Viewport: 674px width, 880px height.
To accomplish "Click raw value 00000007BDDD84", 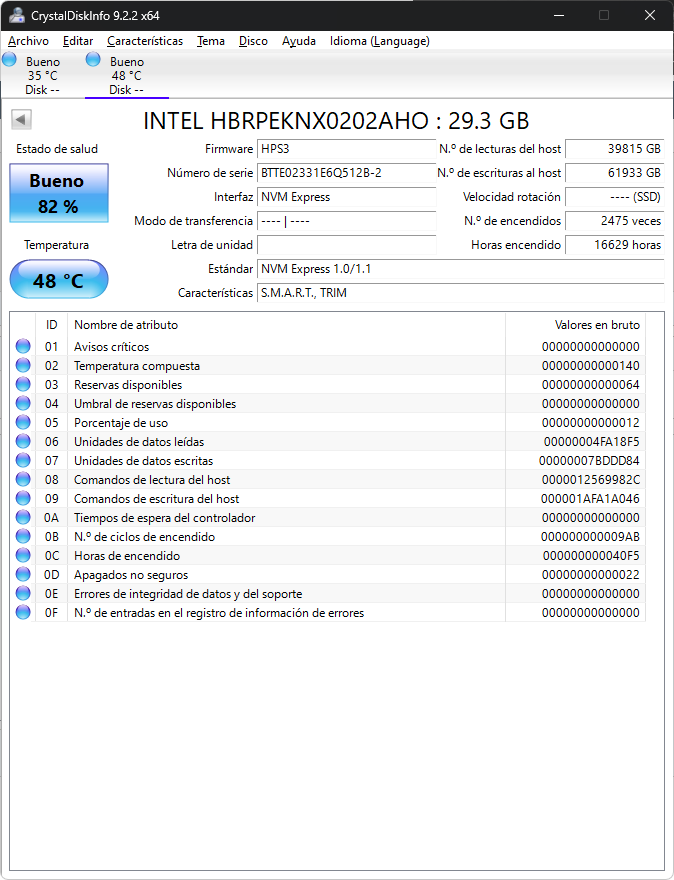I will pyautogui.click(x=589, y=461).
